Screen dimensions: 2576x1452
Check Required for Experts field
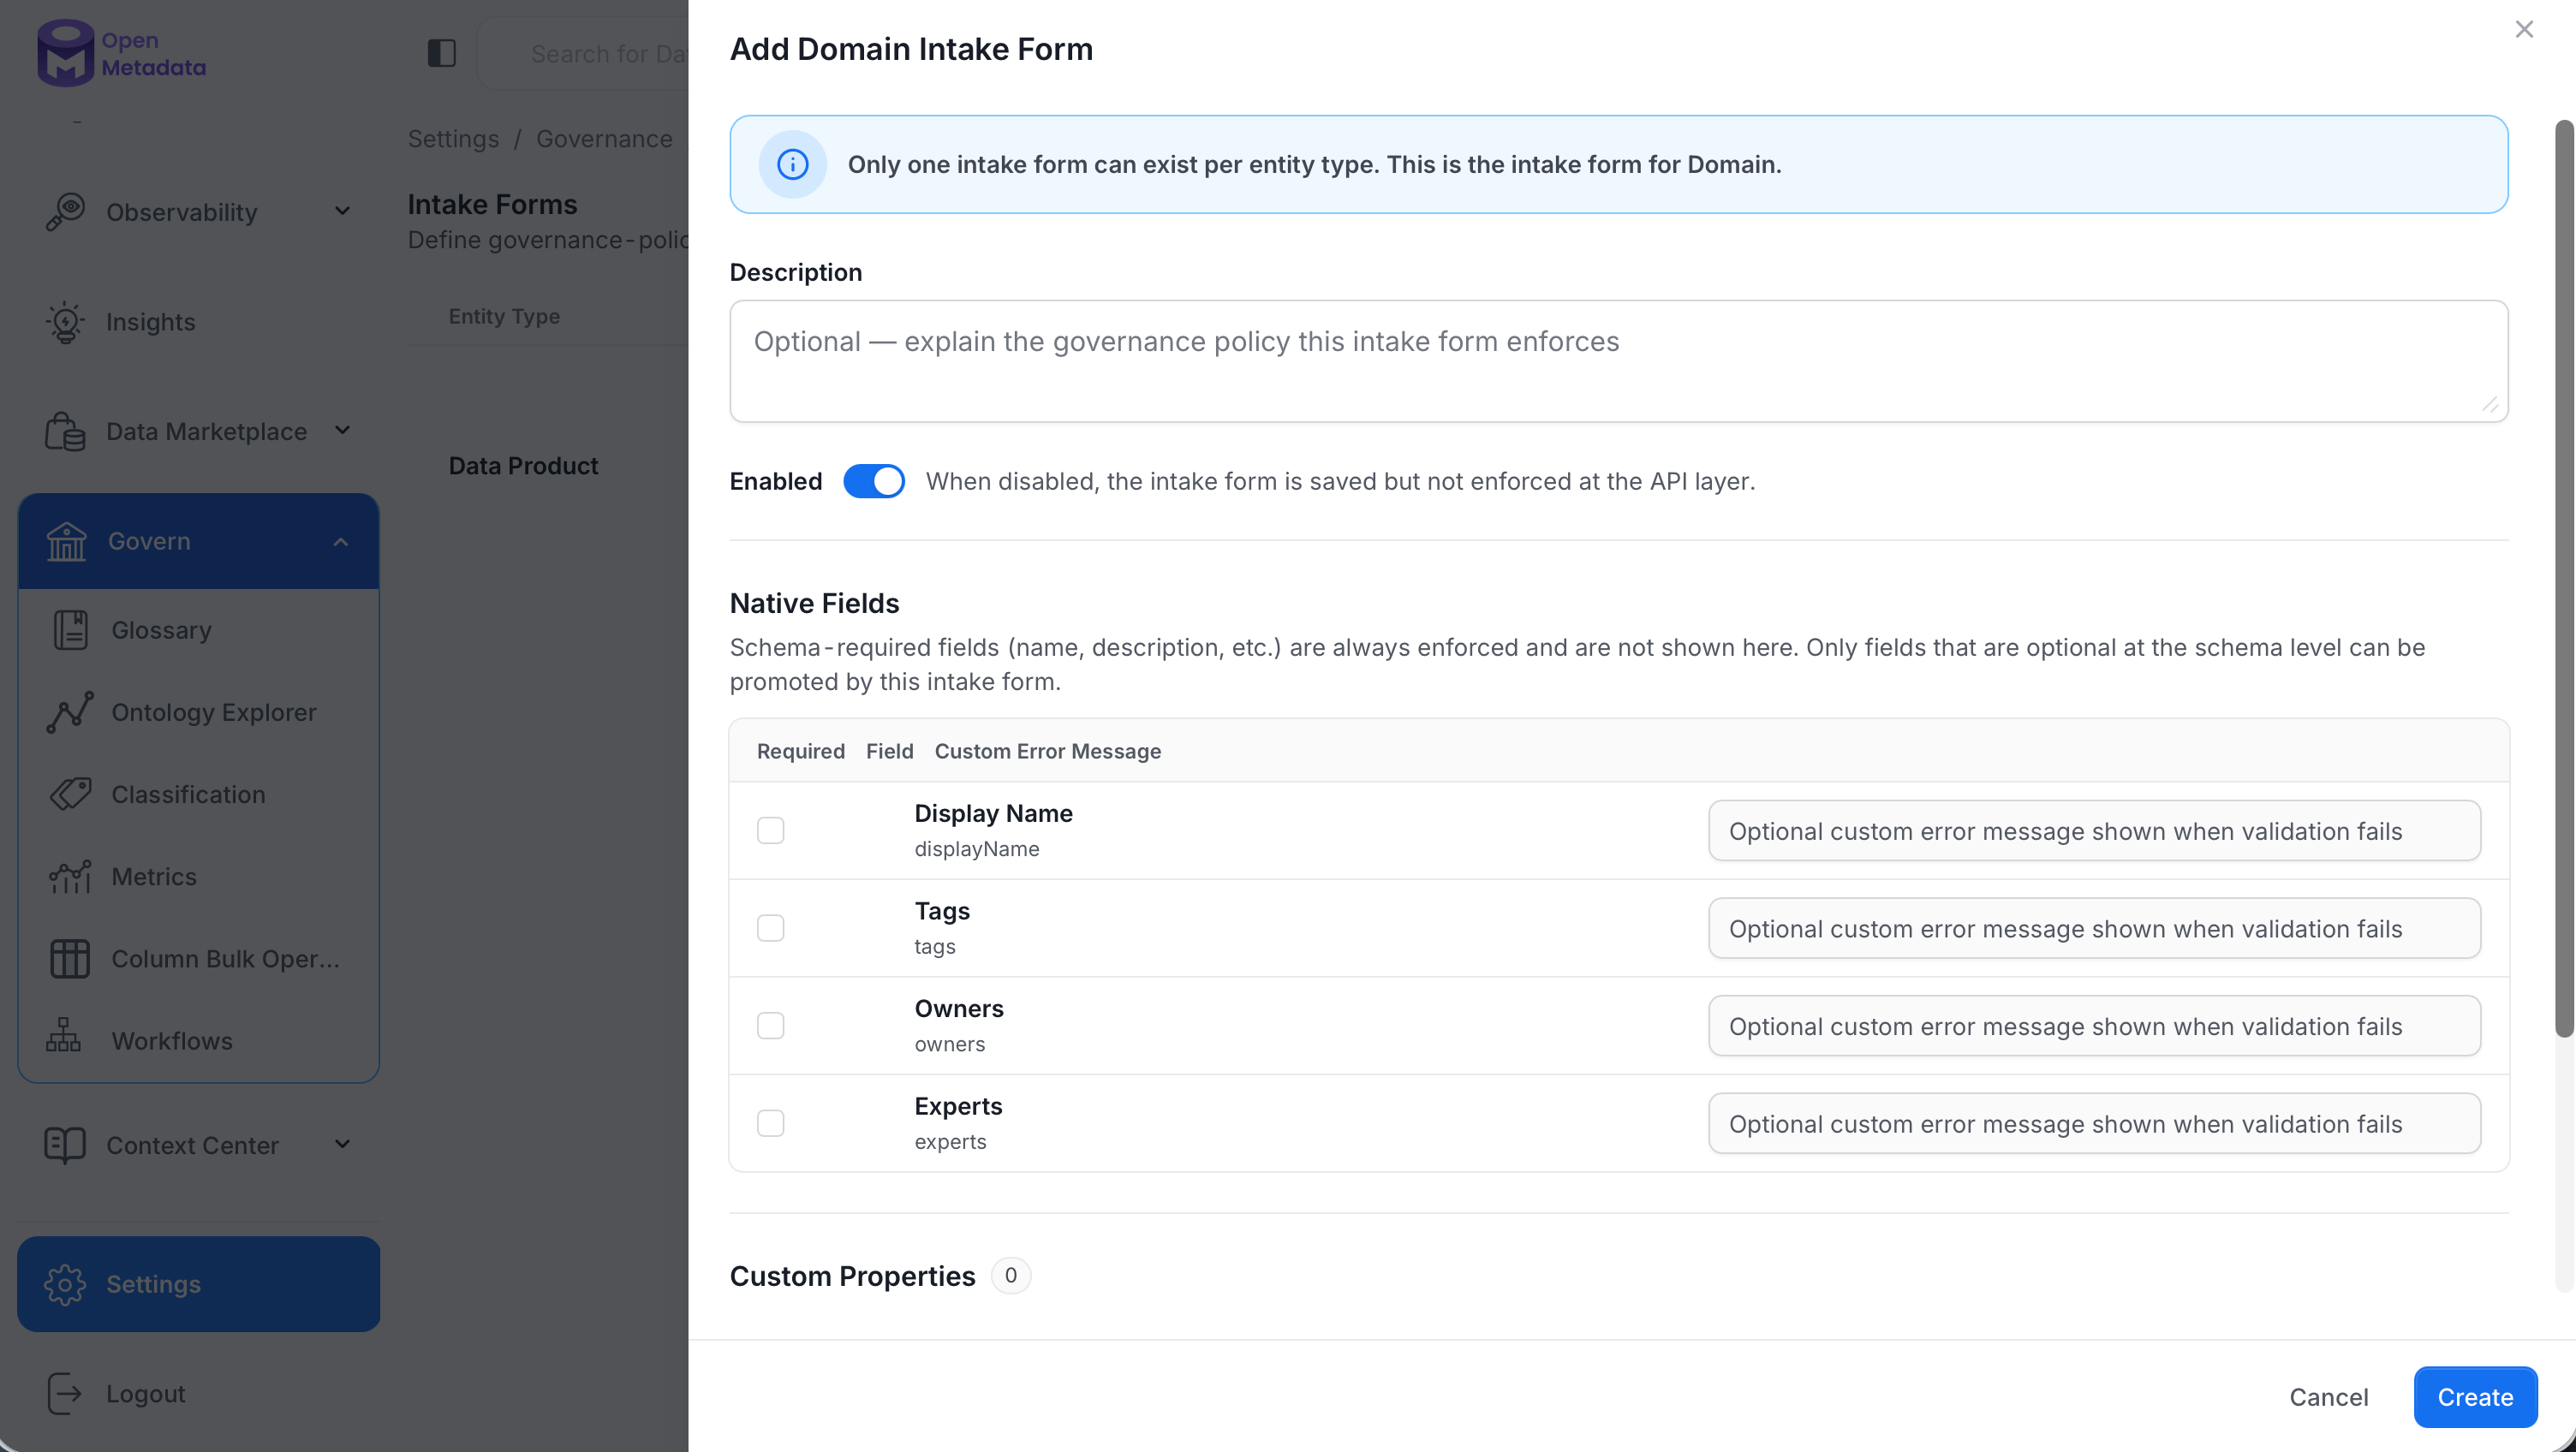point(770,1123)
